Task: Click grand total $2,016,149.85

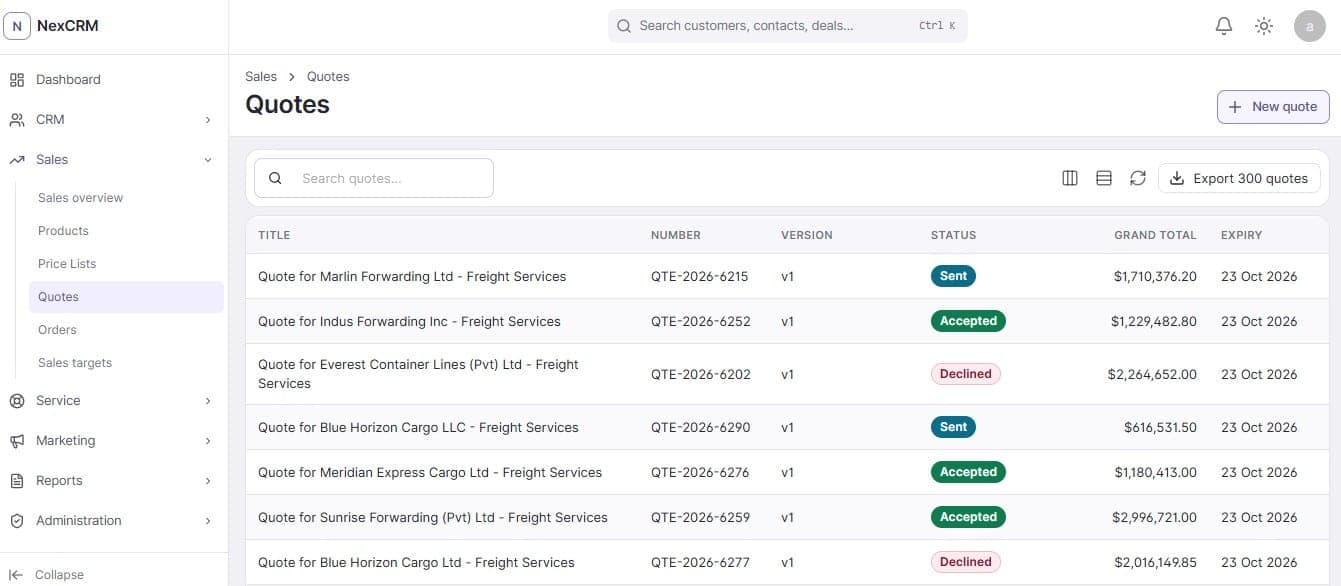Action: click(x=1154, y=563)
